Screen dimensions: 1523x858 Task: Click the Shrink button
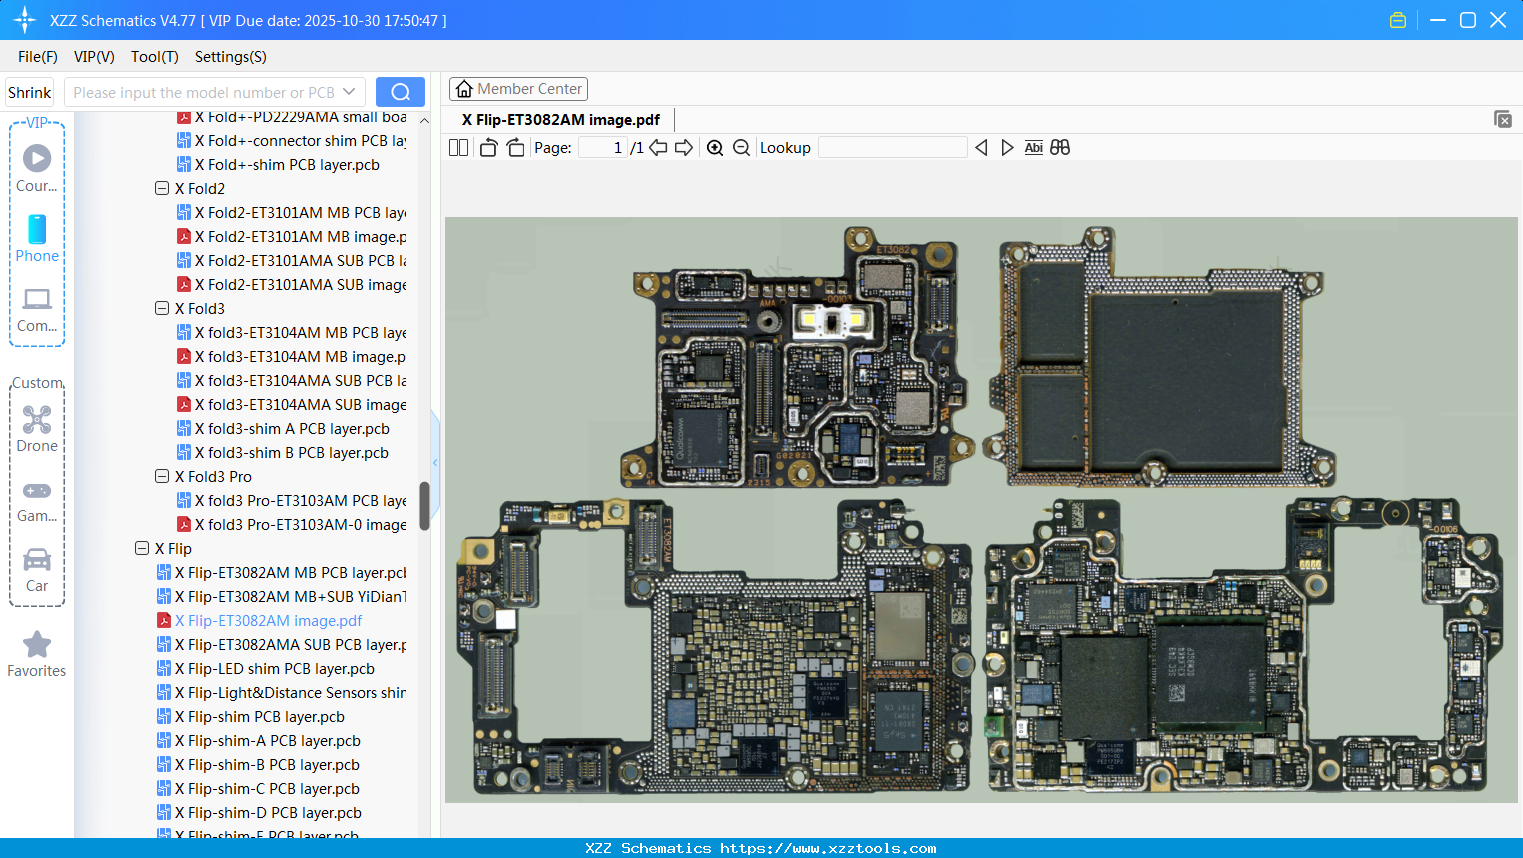point(30,92)
